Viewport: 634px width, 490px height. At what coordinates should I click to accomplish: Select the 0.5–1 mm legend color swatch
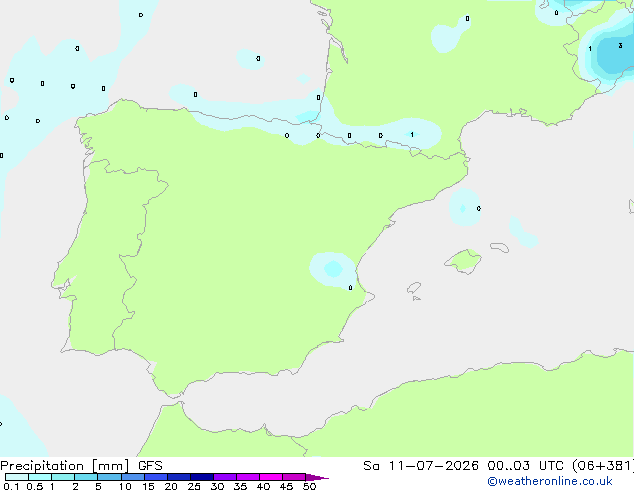(x=40, y=477)
